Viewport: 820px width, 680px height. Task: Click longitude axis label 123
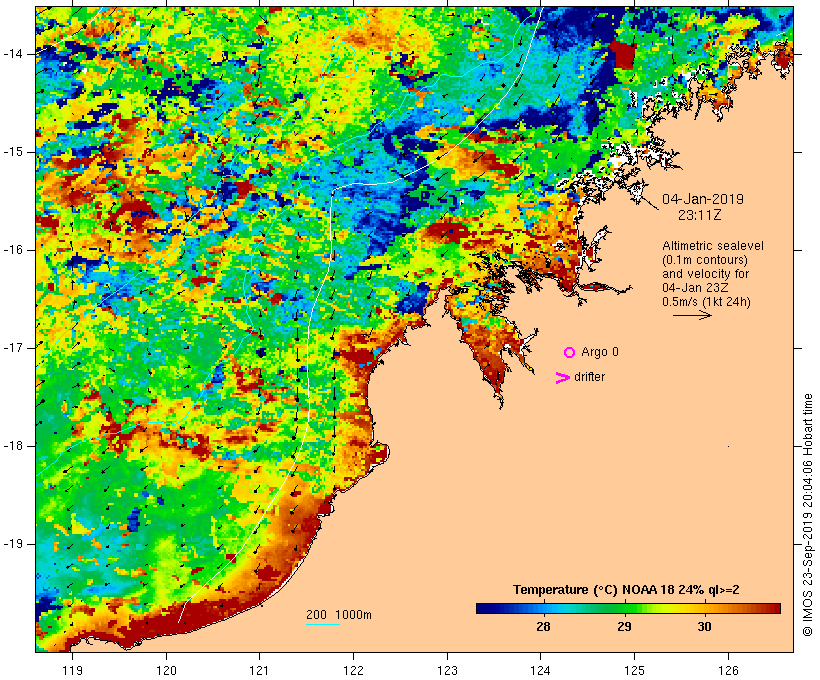click(x=447, y=670)
